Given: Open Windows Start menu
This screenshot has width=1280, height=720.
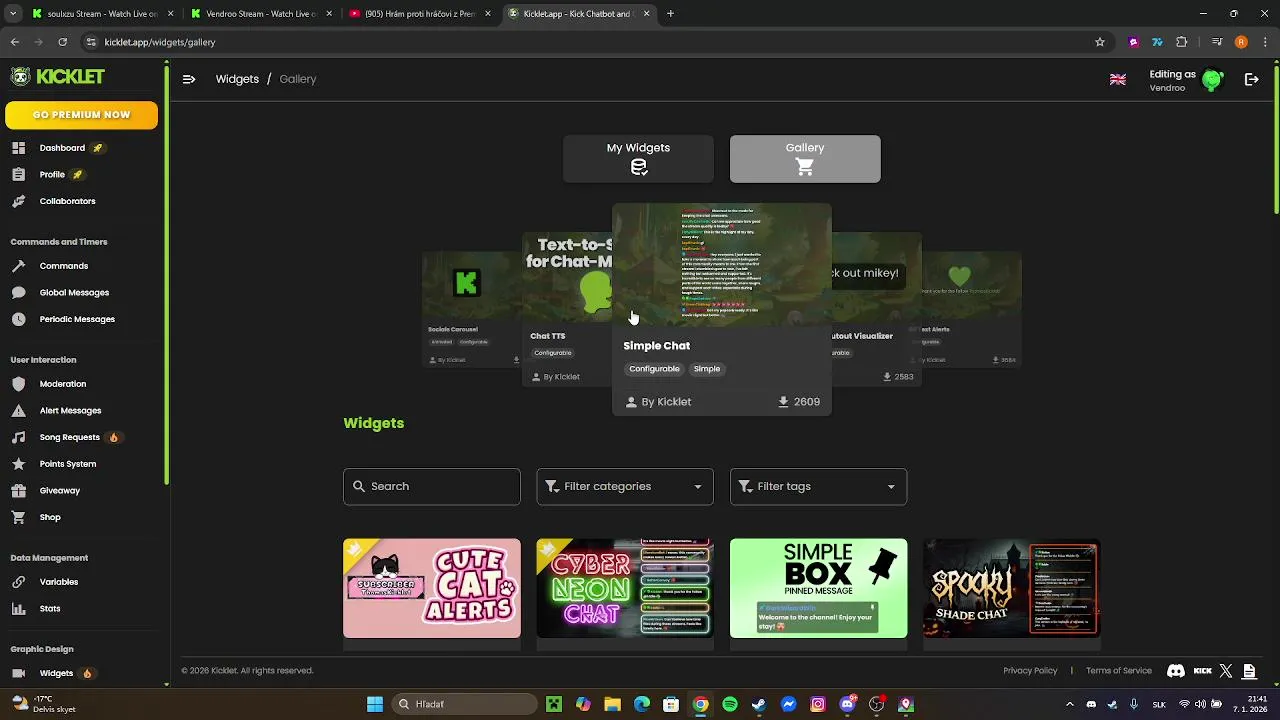Looking at the screenshot, I should click(x=375, y=704).
